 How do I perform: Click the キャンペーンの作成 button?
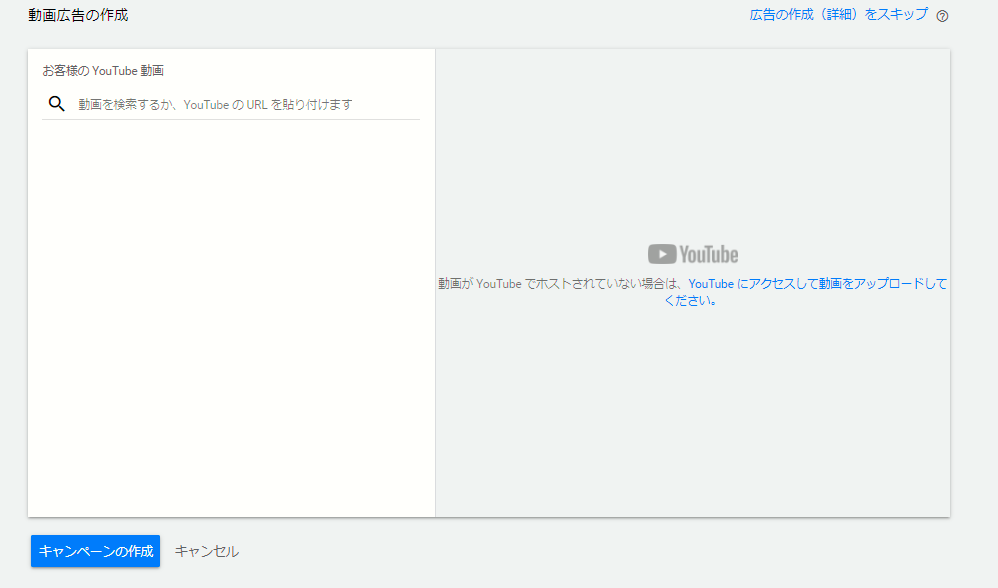95,551
